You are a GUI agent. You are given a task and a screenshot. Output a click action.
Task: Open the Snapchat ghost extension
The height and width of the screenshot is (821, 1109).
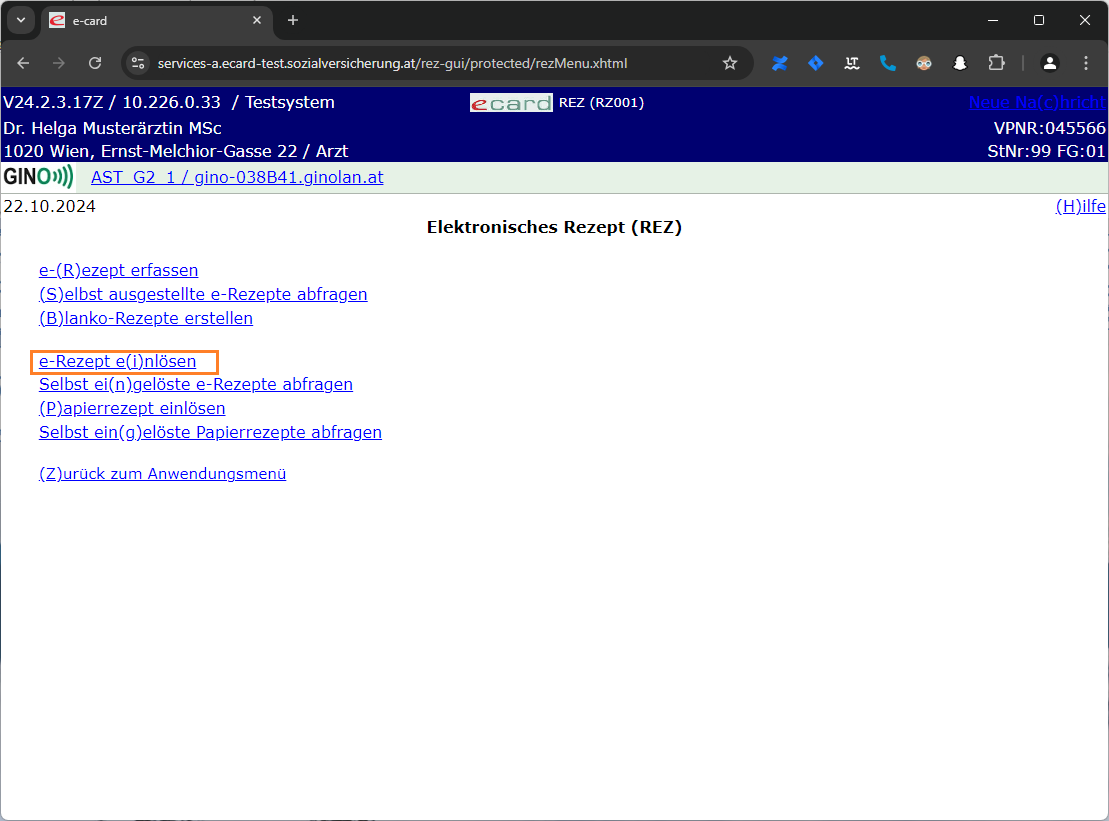[959, 63]
